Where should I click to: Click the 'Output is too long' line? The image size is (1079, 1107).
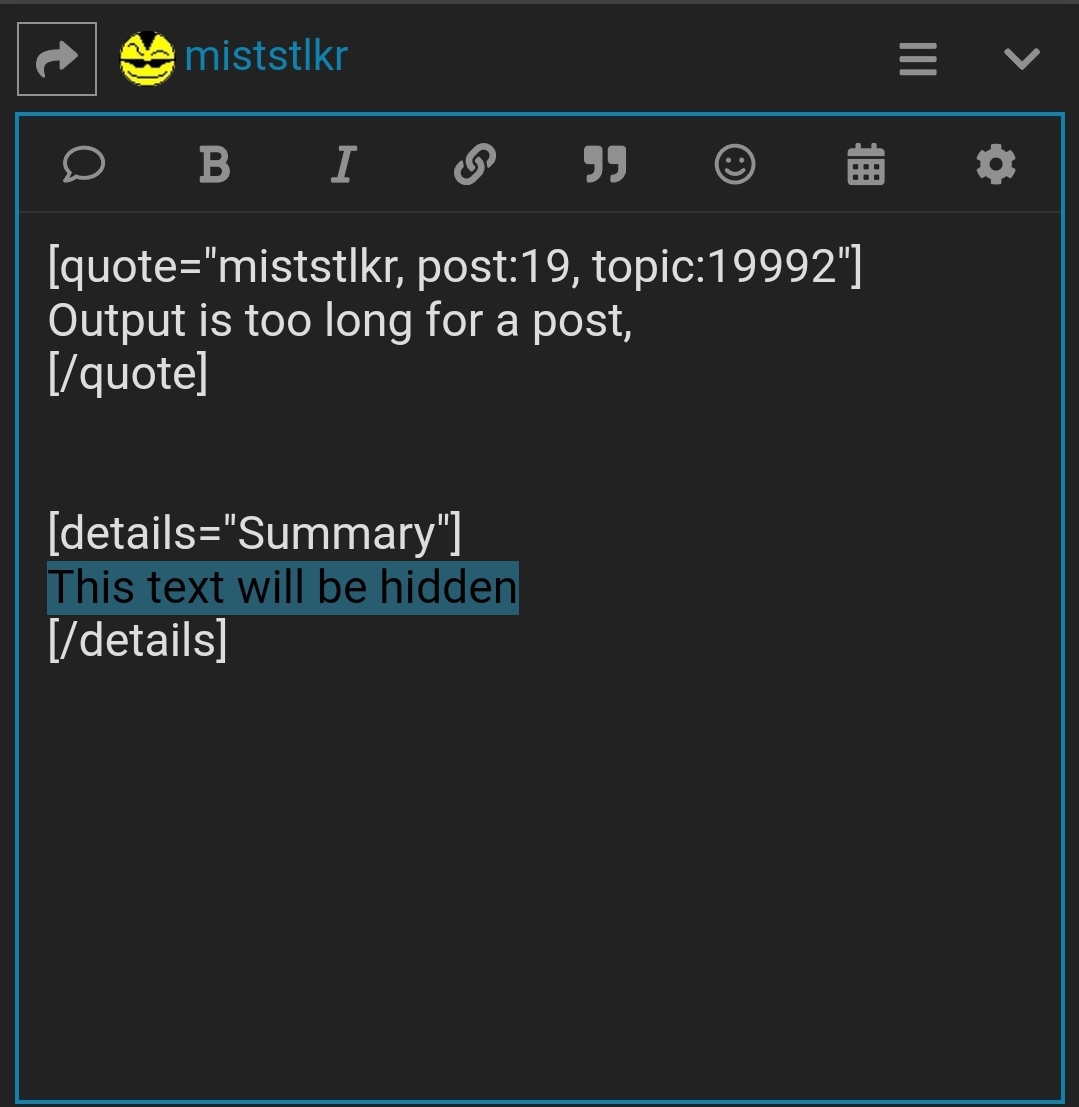click(x=340, y=321)
